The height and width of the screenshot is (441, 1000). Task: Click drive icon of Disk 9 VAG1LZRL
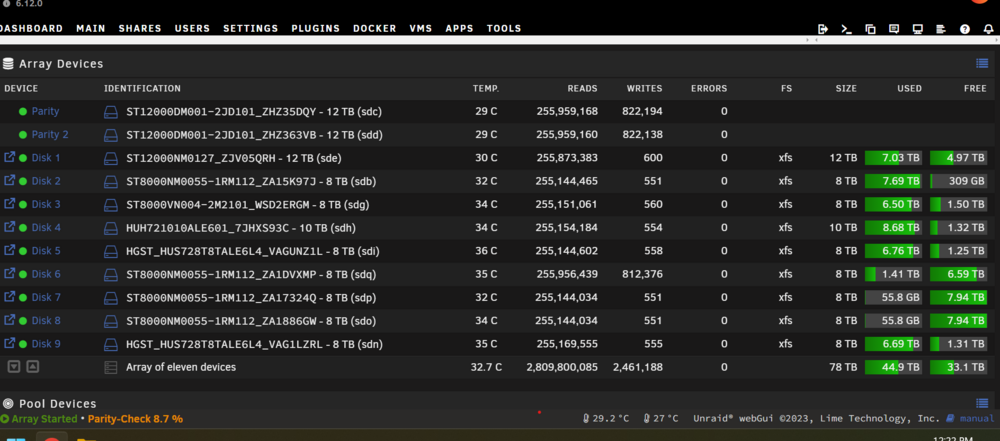(111, 345)
